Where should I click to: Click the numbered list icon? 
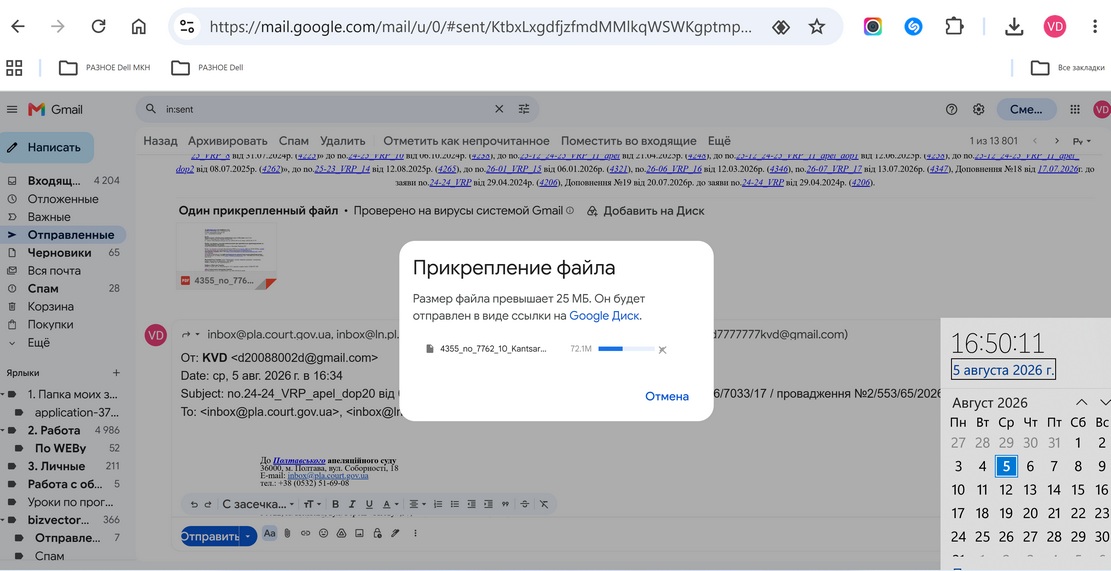[x=438, y=504]
